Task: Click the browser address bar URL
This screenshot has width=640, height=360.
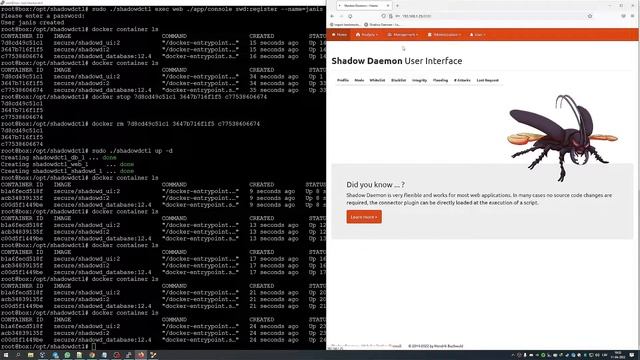Action: [x=416, y=16]
